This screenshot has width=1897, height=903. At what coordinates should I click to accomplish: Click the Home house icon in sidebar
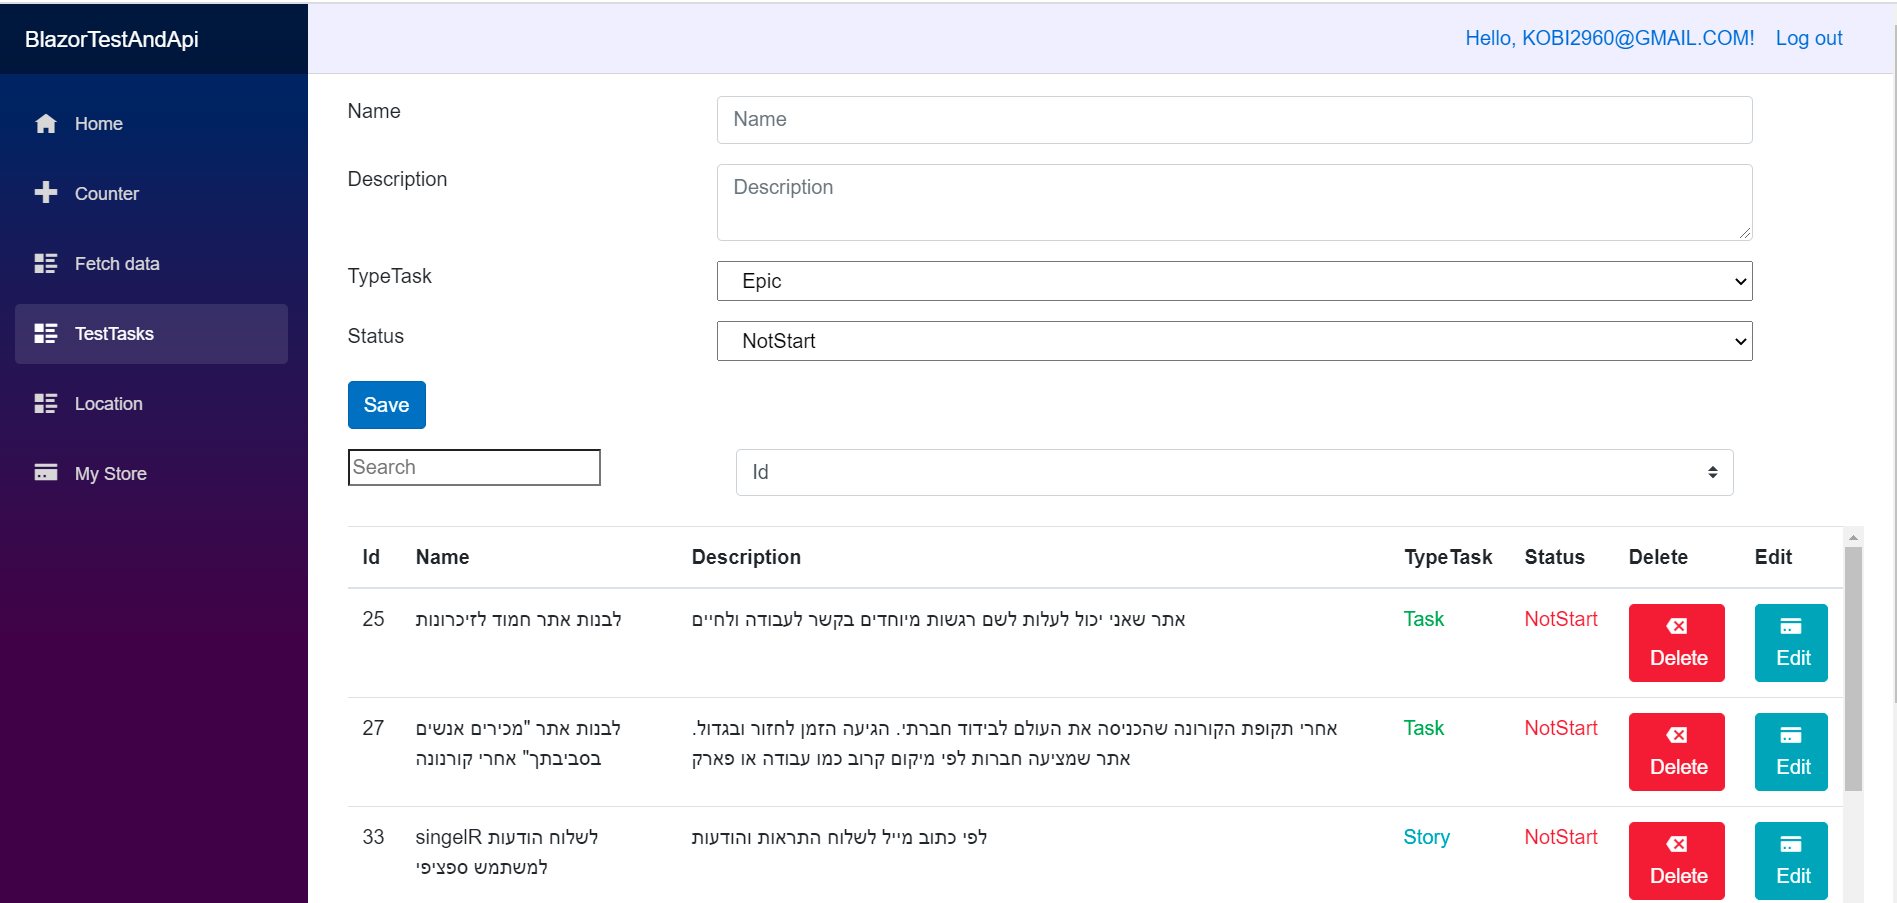tap(46, 124)
